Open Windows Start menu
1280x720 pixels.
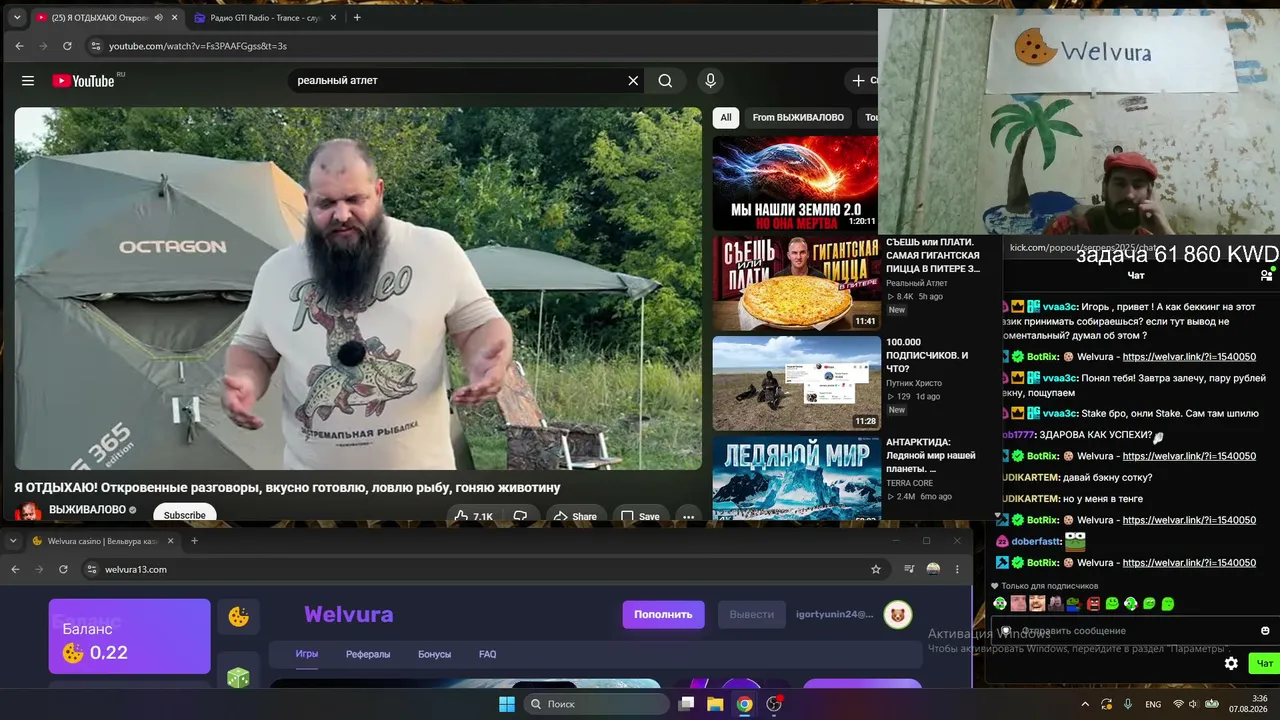(x=507, y=704)
